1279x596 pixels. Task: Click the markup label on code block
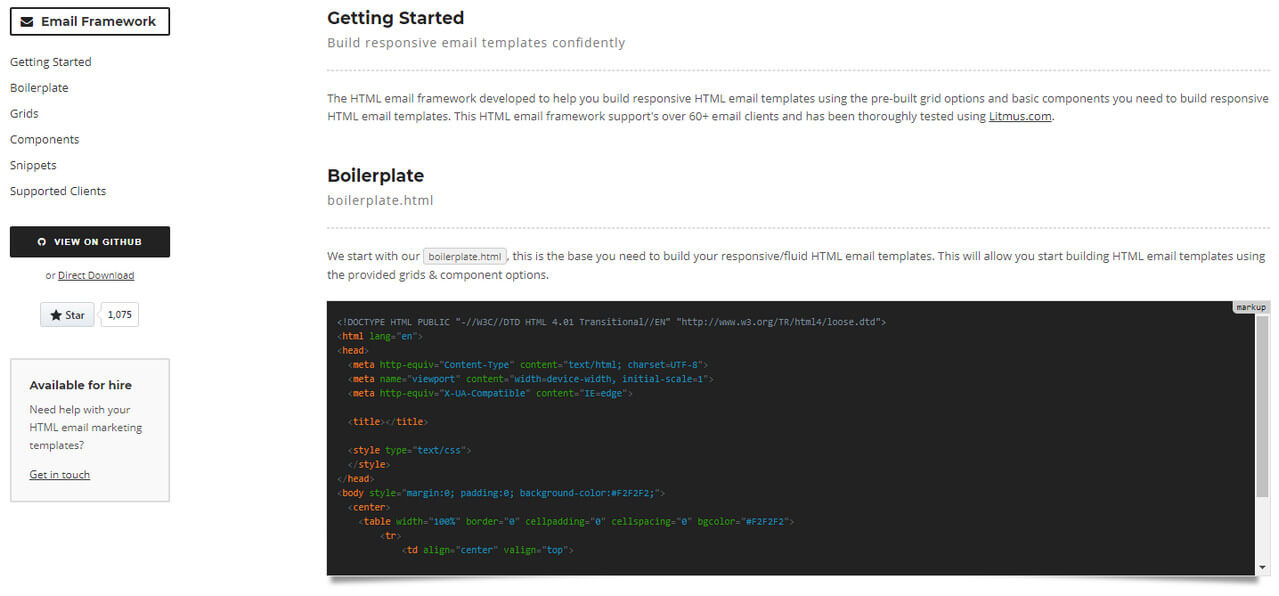point(1251,307)
